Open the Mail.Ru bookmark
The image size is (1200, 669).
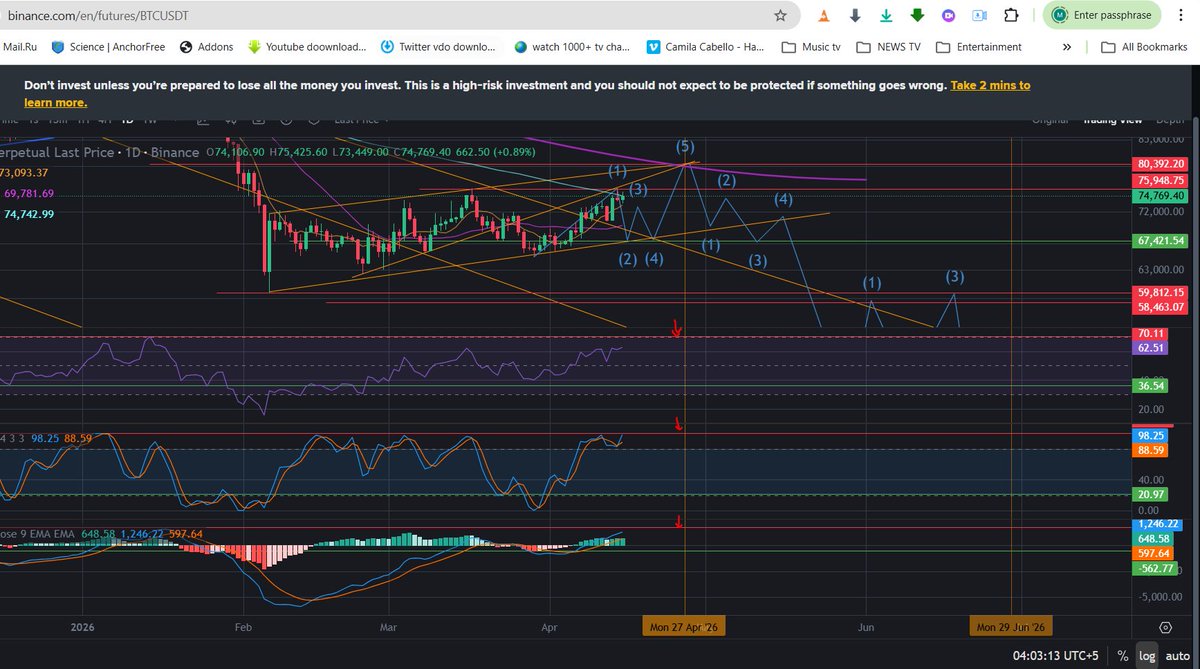pos(20,47)
